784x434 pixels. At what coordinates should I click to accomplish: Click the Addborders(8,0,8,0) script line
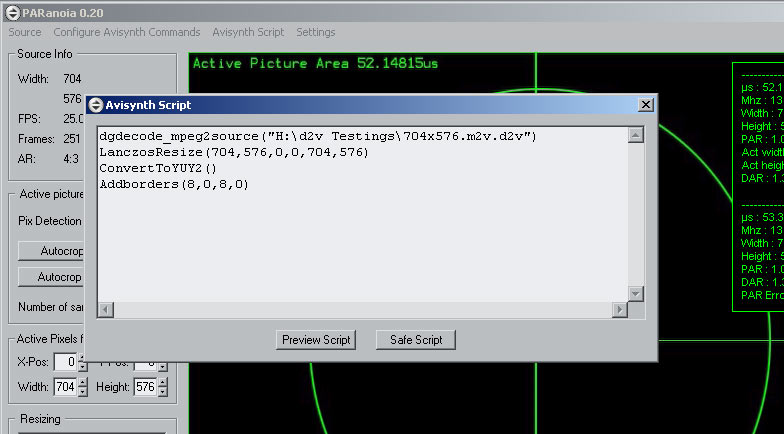pos(174,184)
